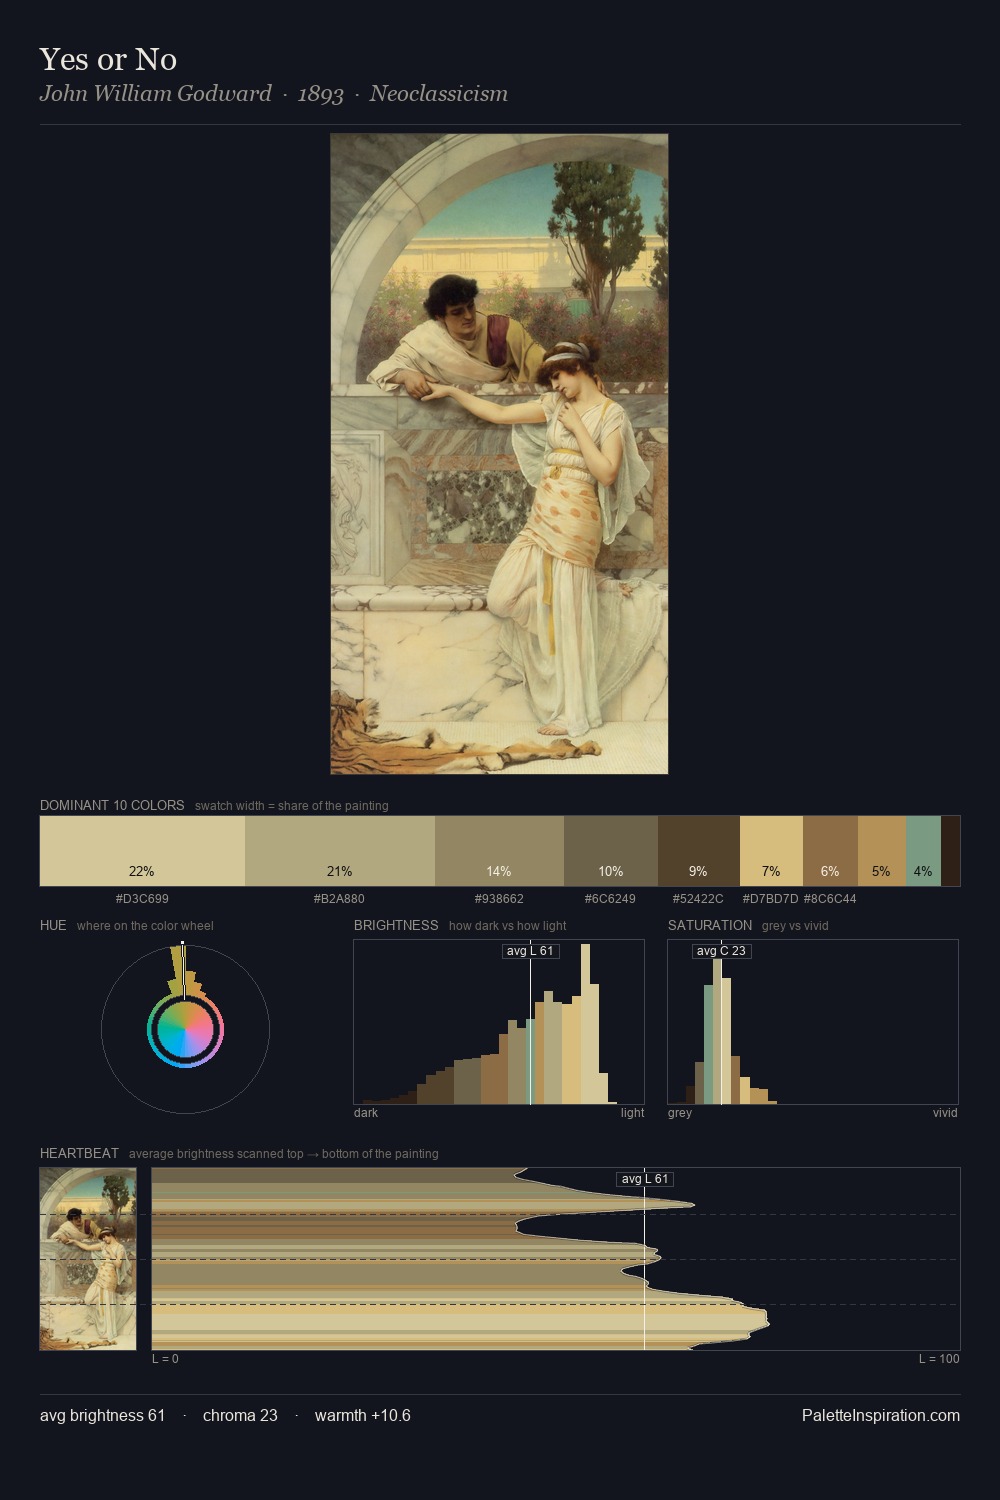
Task: Click the artist name John William Godward
Action: (x=155, y=94)
